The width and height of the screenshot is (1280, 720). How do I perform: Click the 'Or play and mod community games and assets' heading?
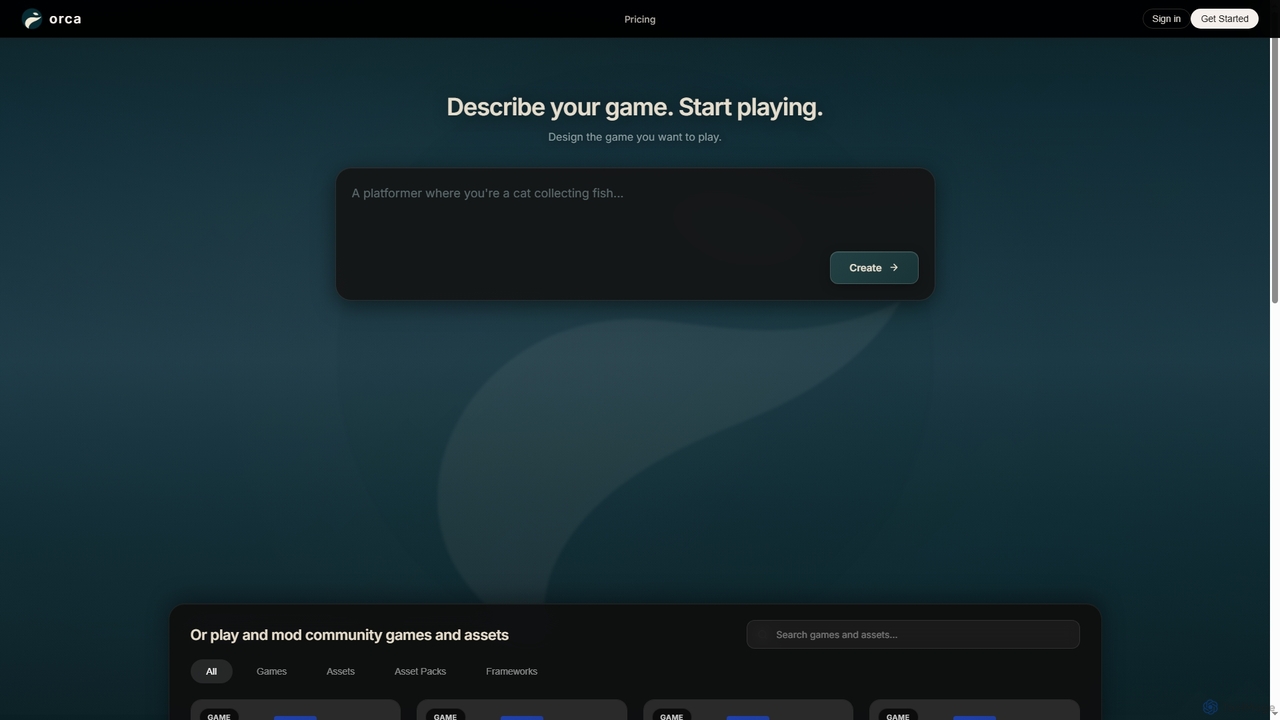point(349,635)
